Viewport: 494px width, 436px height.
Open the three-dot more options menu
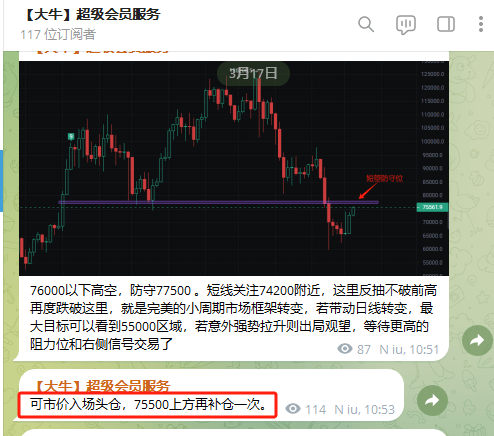481,24
